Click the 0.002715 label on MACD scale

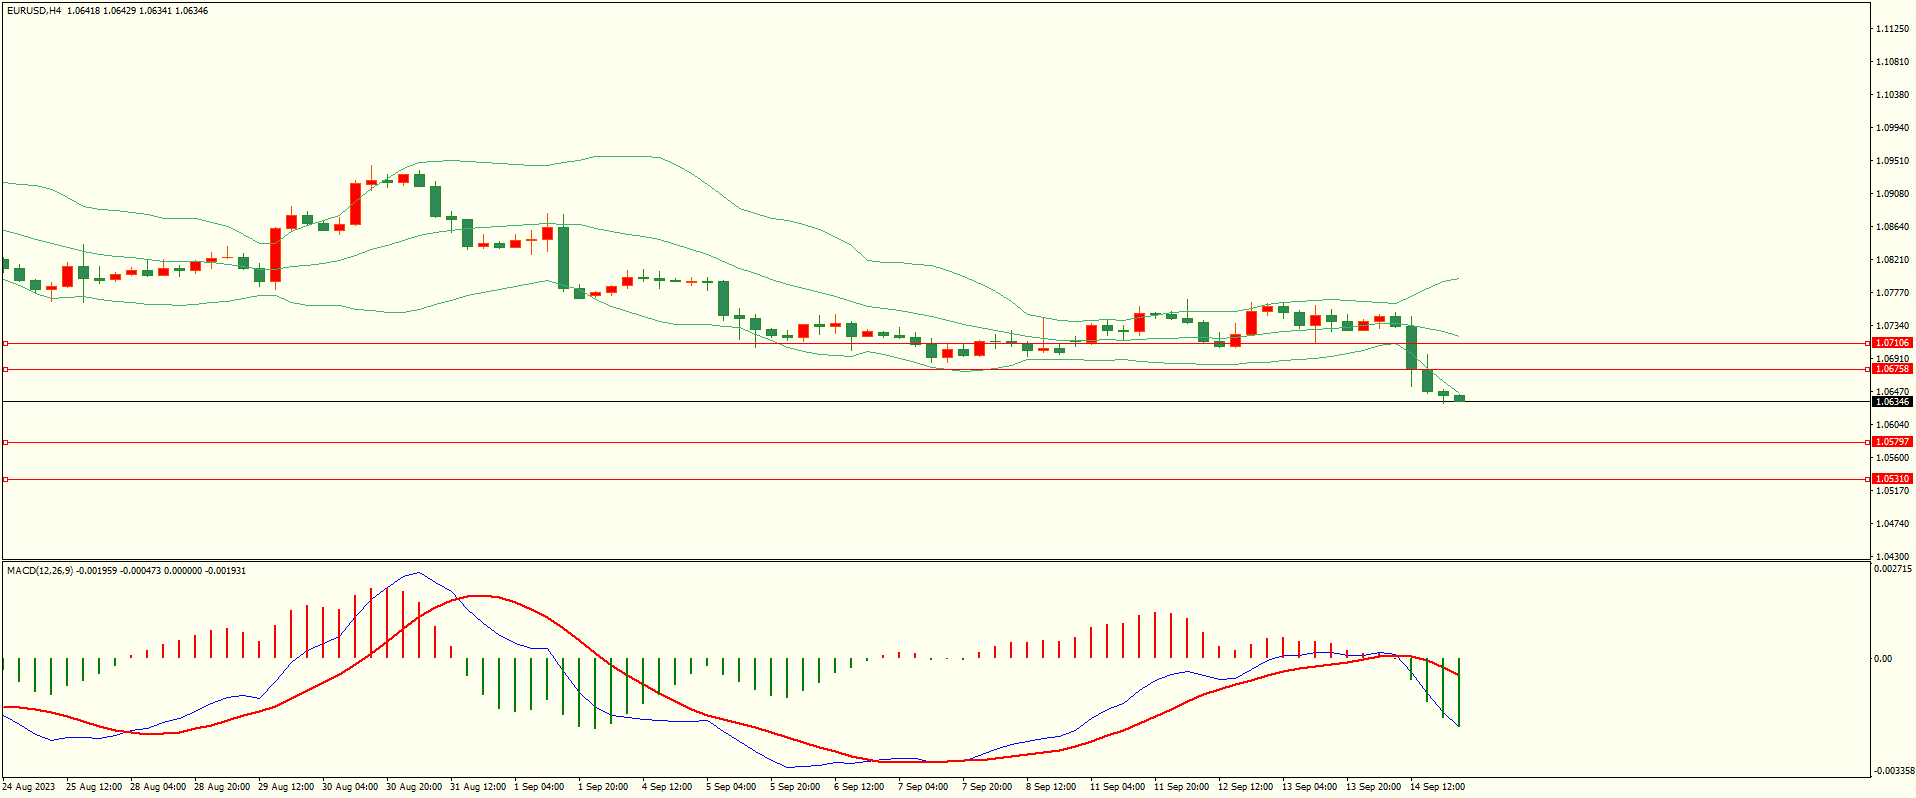point(1892,569)
